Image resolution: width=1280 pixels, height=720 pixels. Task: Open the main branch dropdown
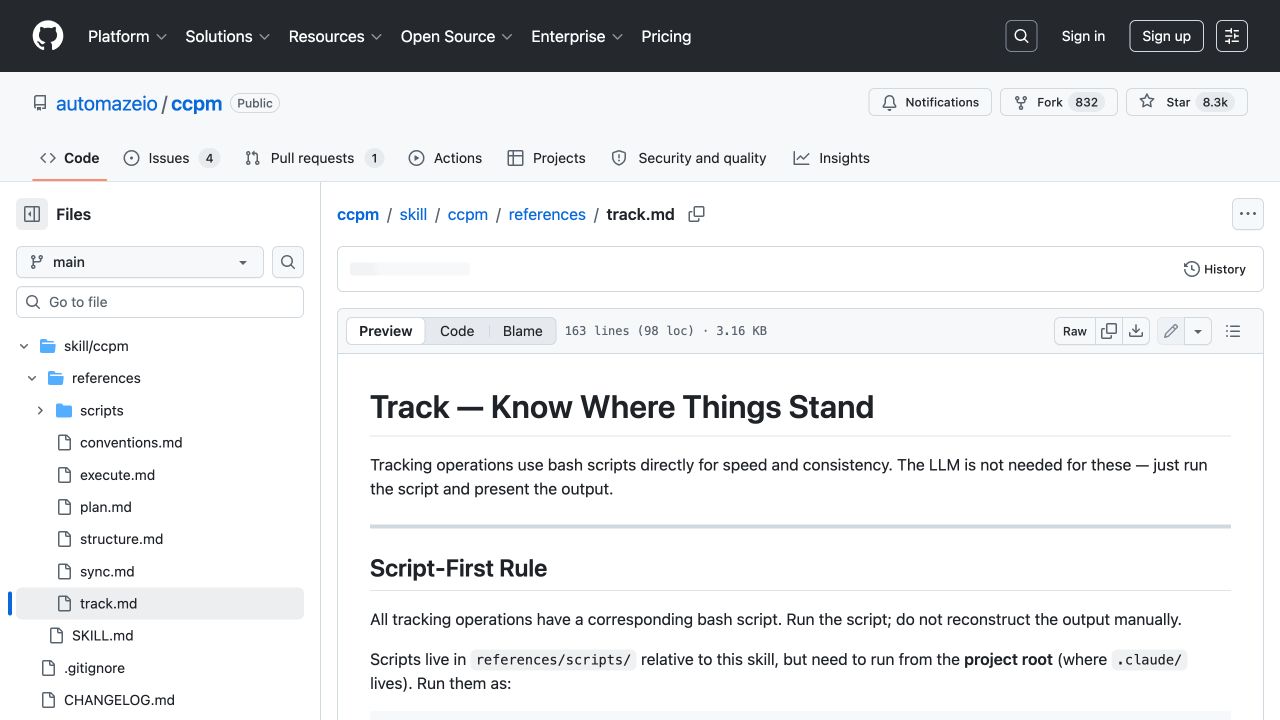click(x=140, y=262)
